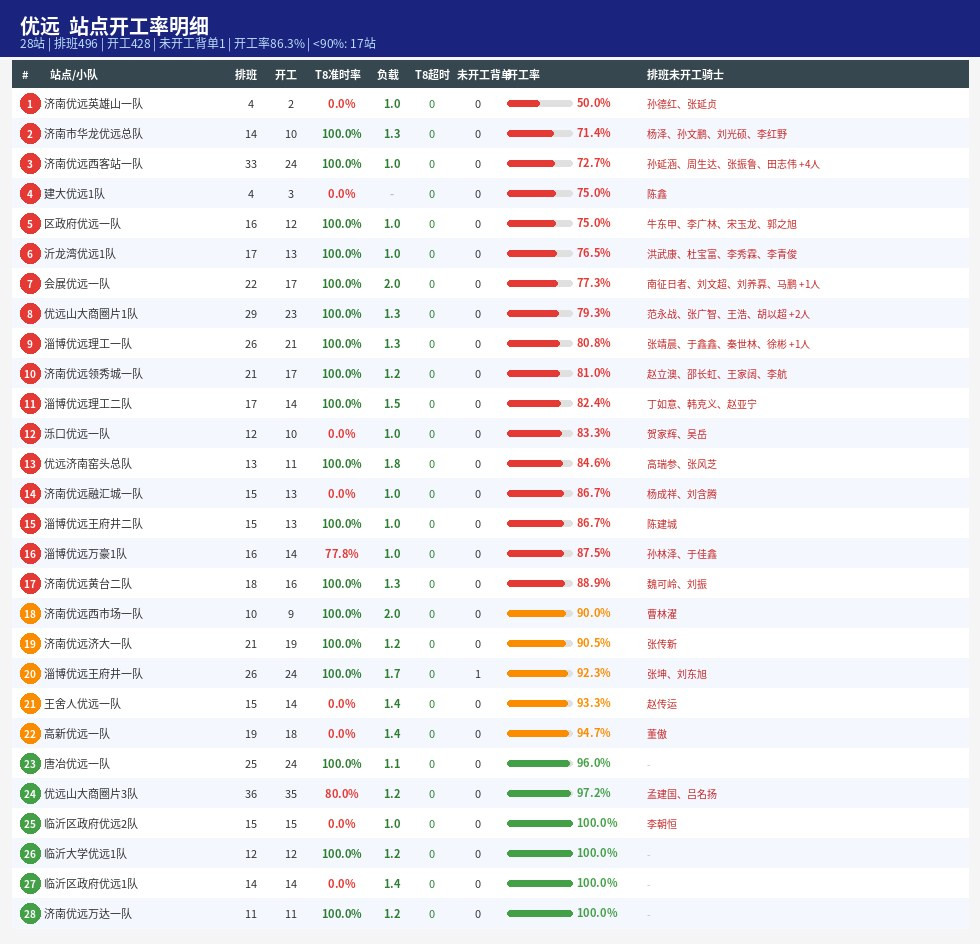
Task: Click the title 优远 站点开工率明细
Action: tap(114, 26)
